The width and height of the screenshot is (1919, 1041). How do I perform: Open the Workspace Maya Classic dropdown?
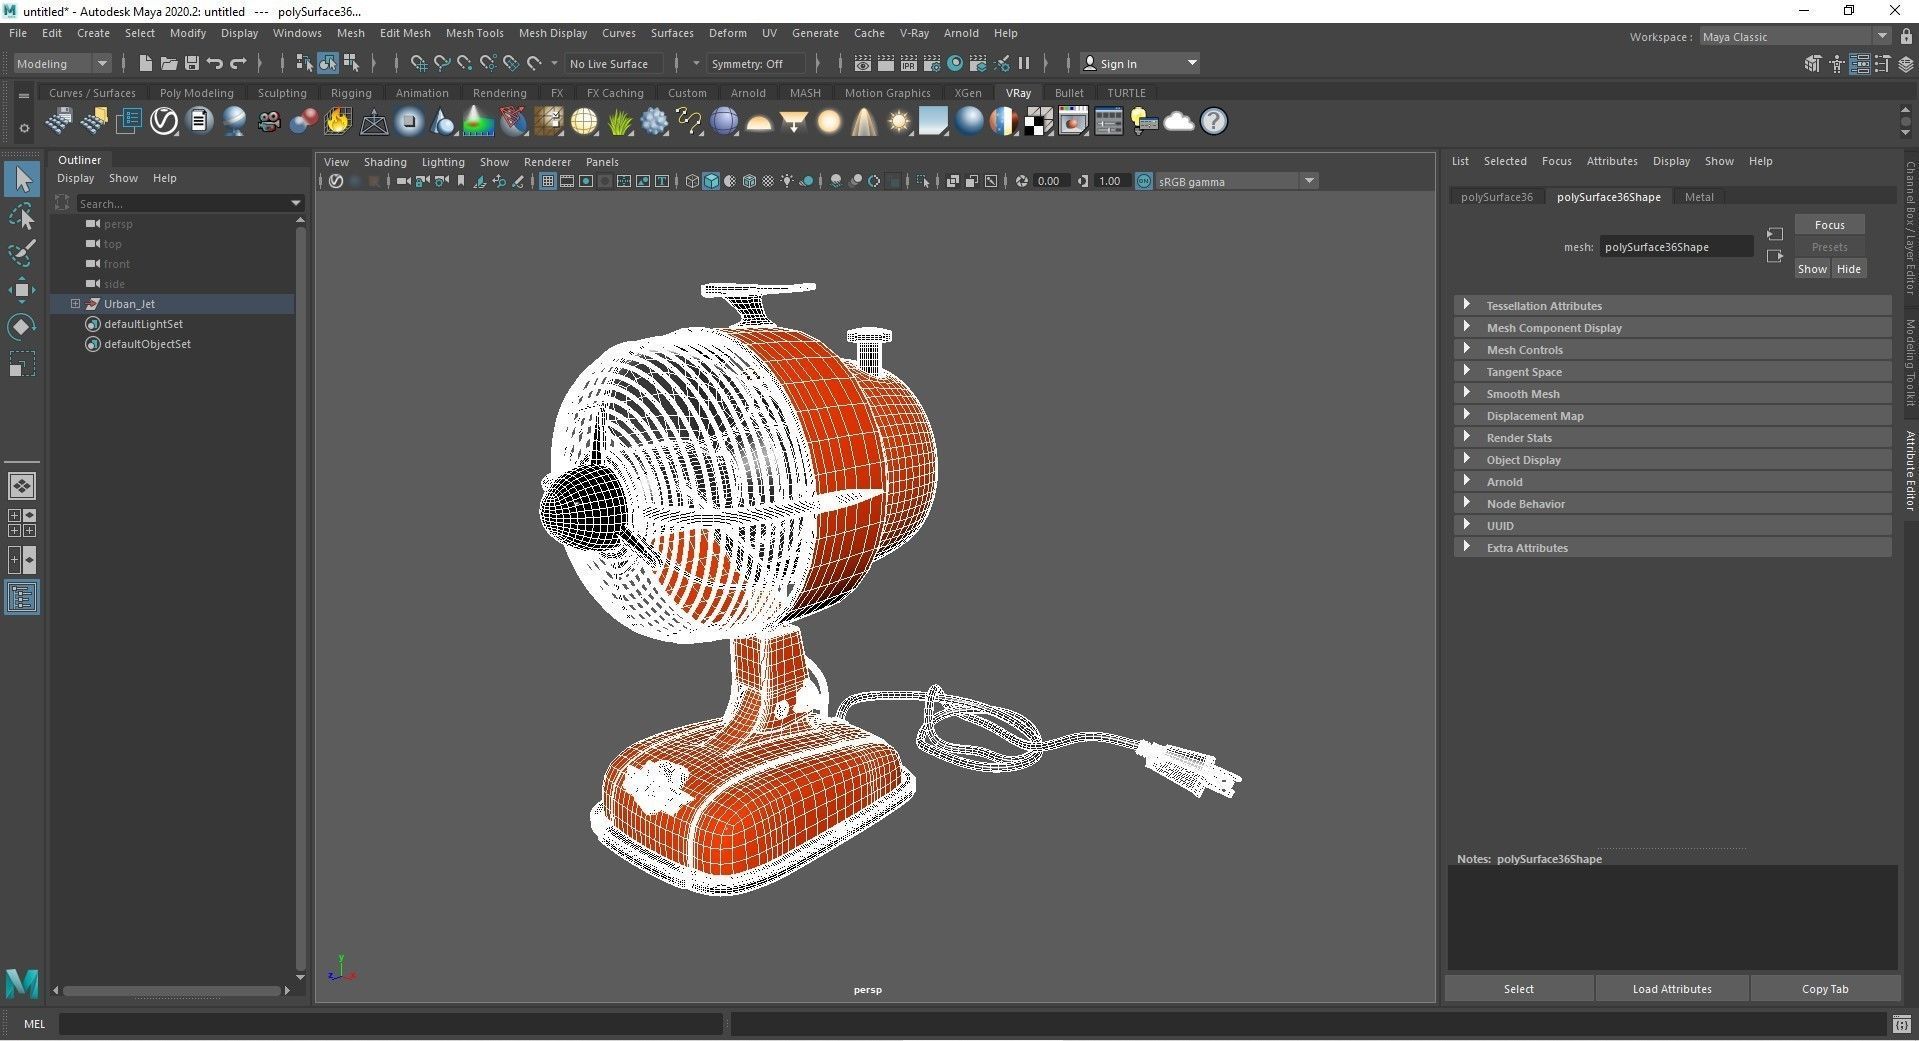pos(1795,37)
